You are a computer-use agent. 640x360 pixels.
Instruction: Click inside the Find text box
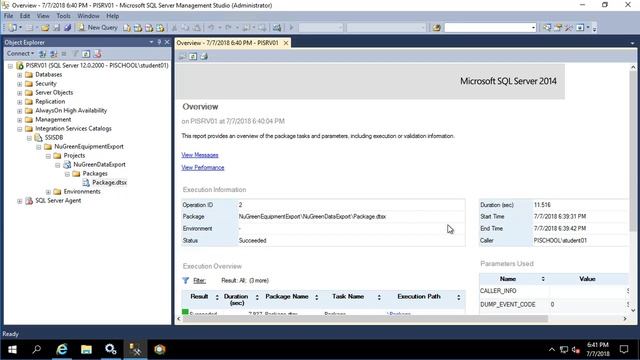coord(487,28)
